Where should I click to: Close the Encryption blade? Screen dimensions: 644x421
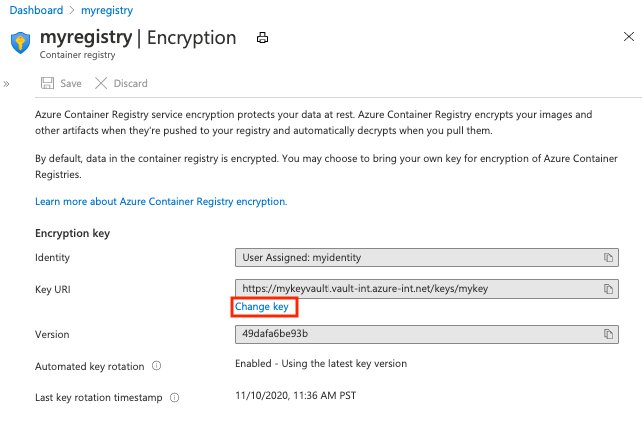[x=626, y=37]
